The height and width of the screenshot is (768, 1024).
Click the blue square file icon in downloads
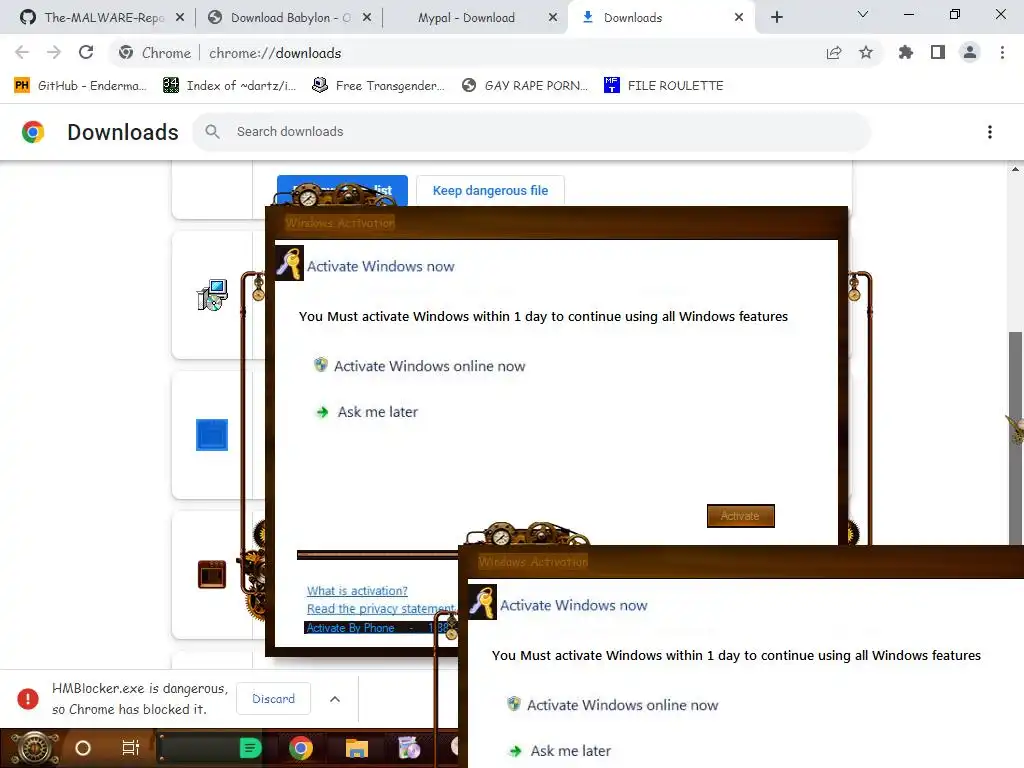[x=212, y=435]
